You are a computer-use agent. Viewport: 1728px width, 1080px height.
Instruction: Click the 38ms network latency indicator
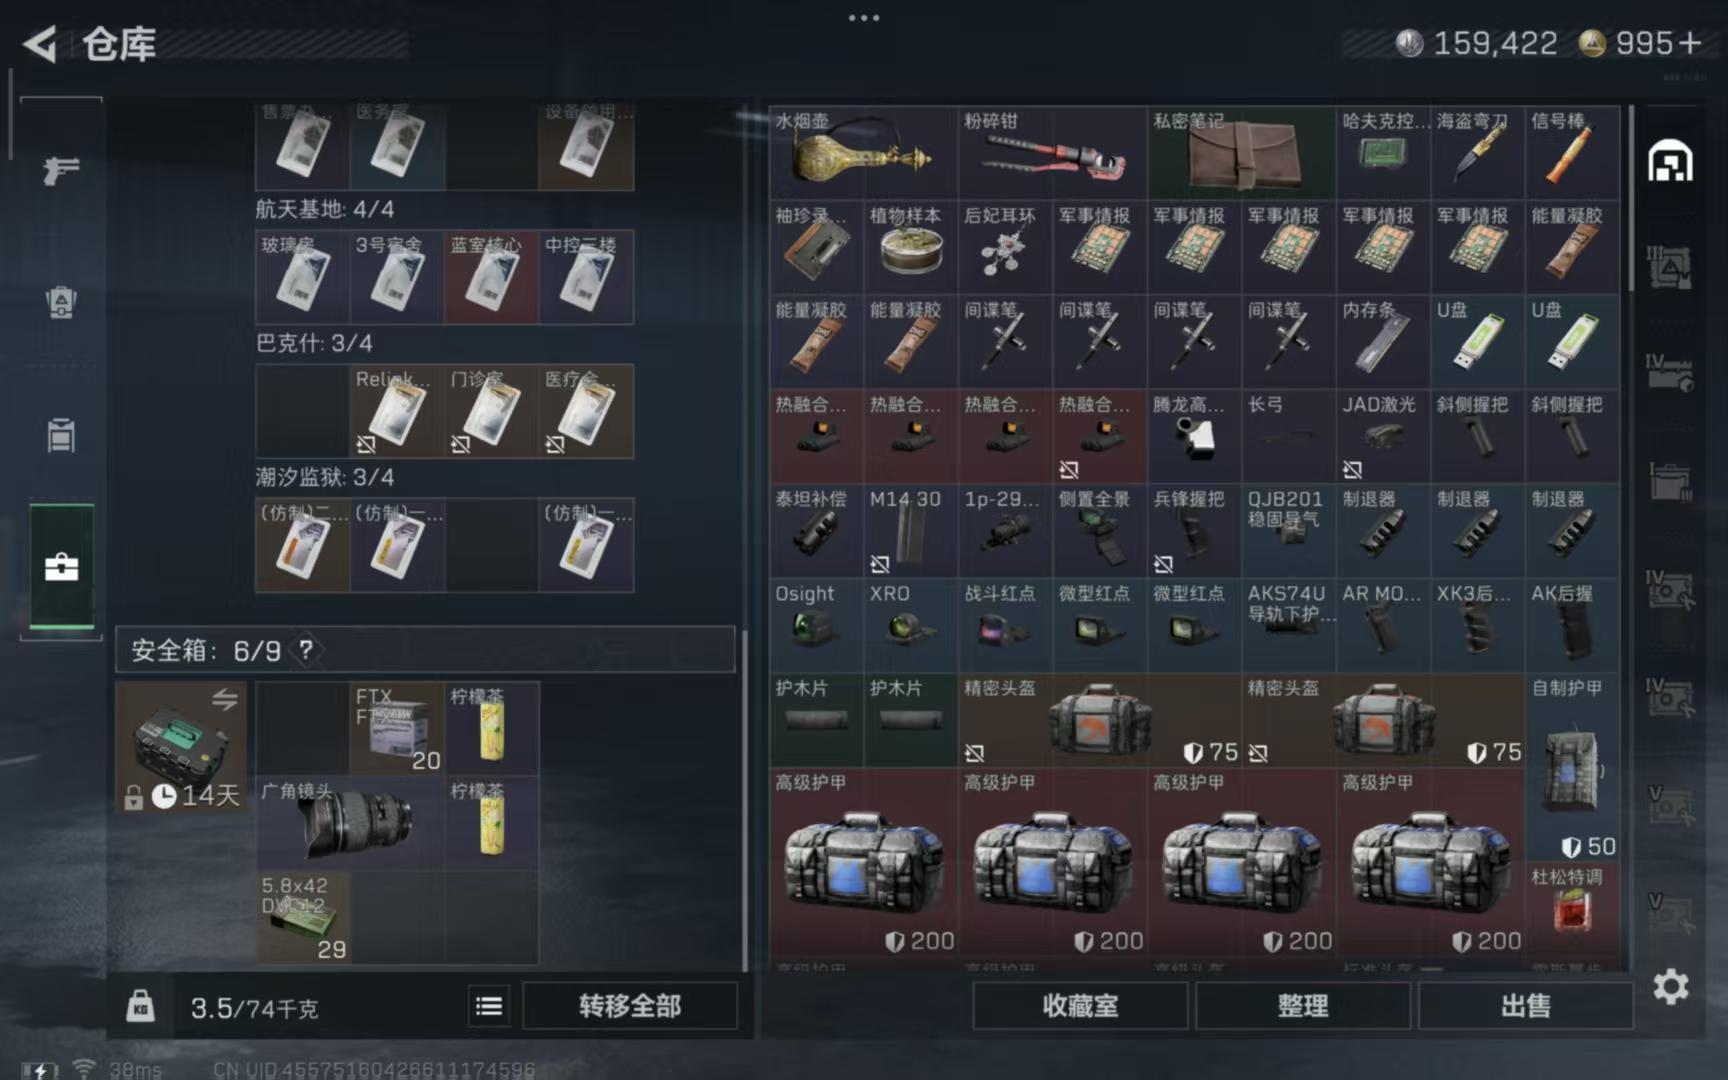tap(135, 1070)
